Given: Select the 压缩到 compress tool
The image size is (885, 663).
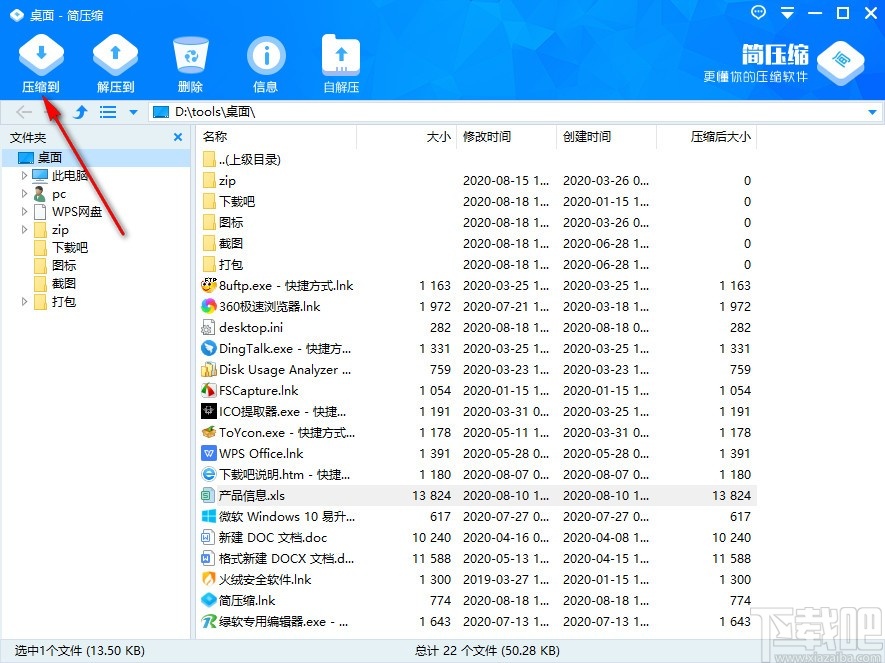Looking at the screenshot, I should click(x=40, y=62).
